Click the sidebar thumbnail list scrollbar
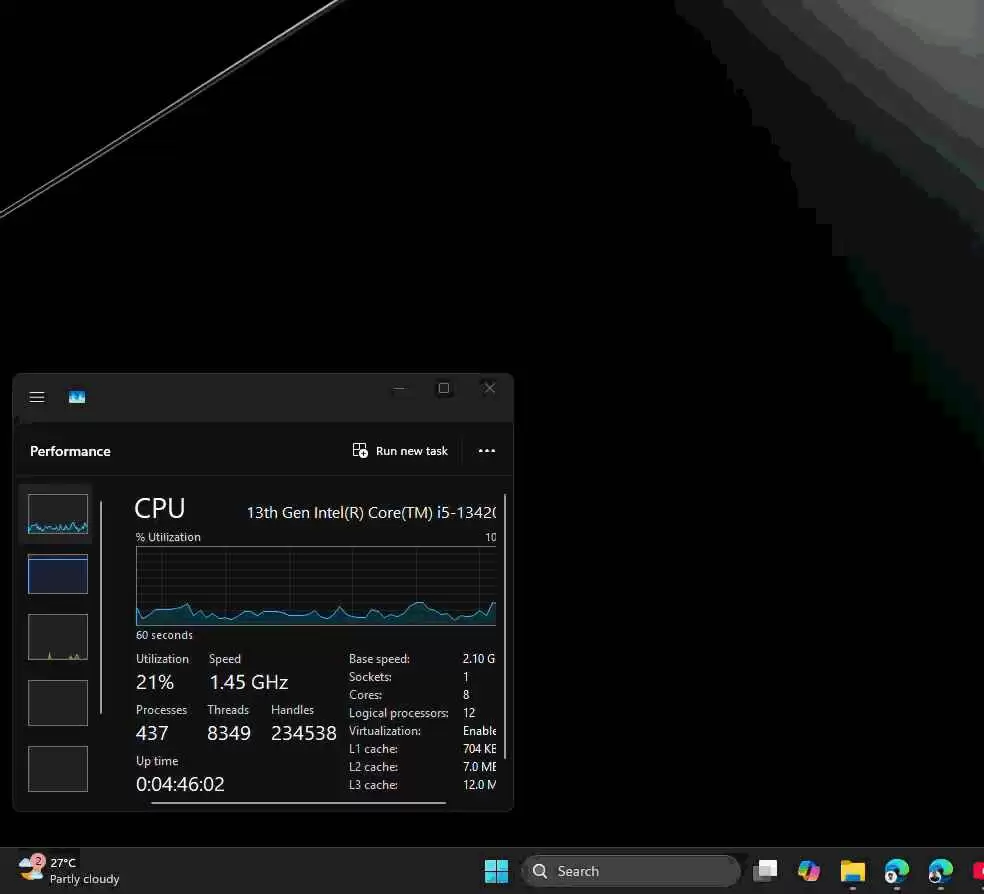 click(x=101, y=607)
